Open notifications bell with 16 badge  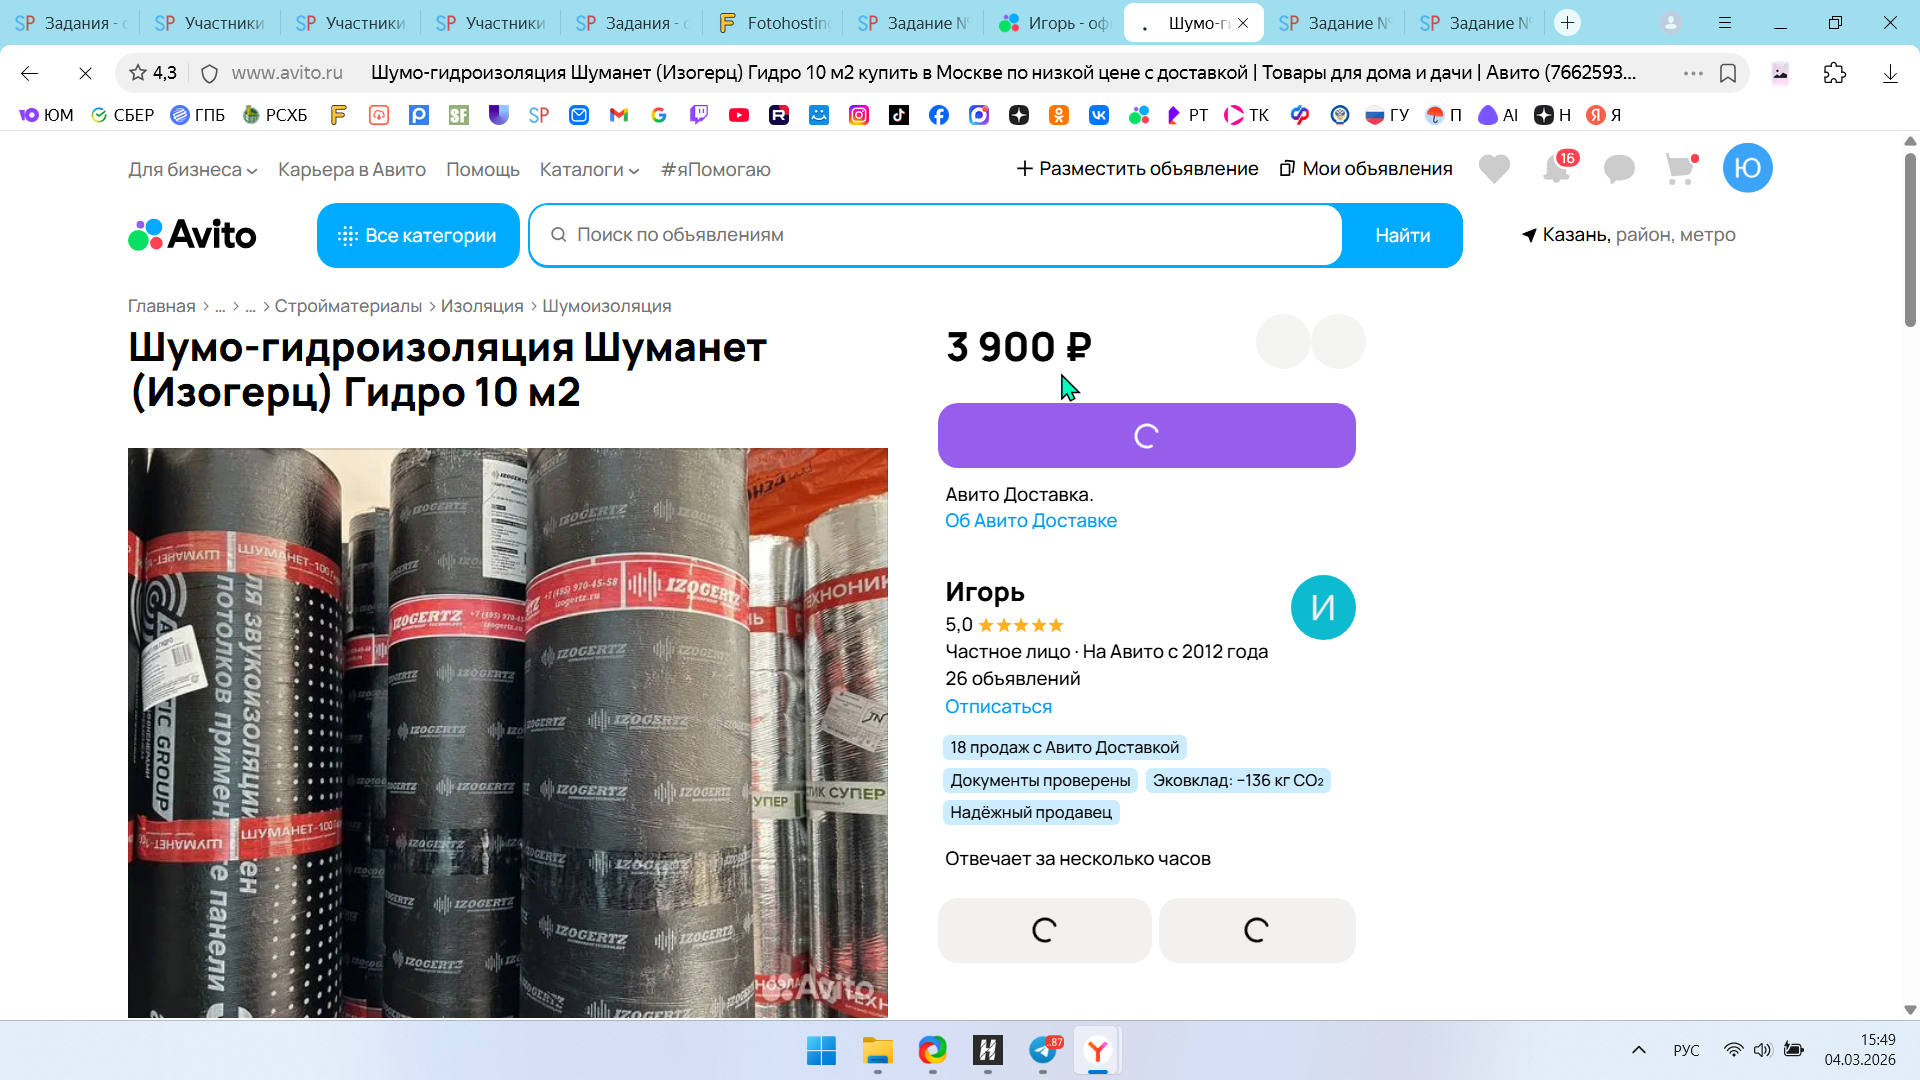tap(1556, 169)
